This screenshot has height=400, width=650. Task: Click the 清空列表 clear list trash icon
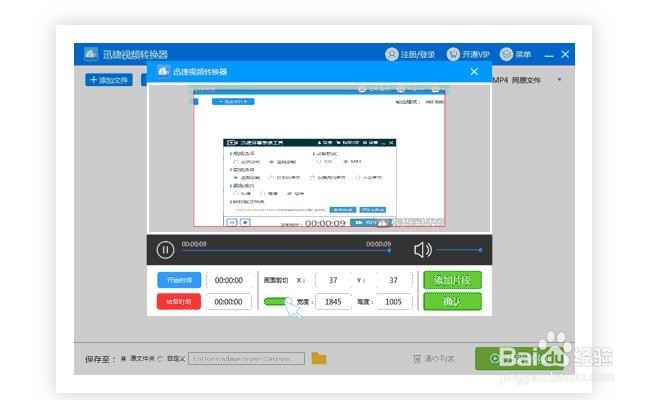coord(417,359)
